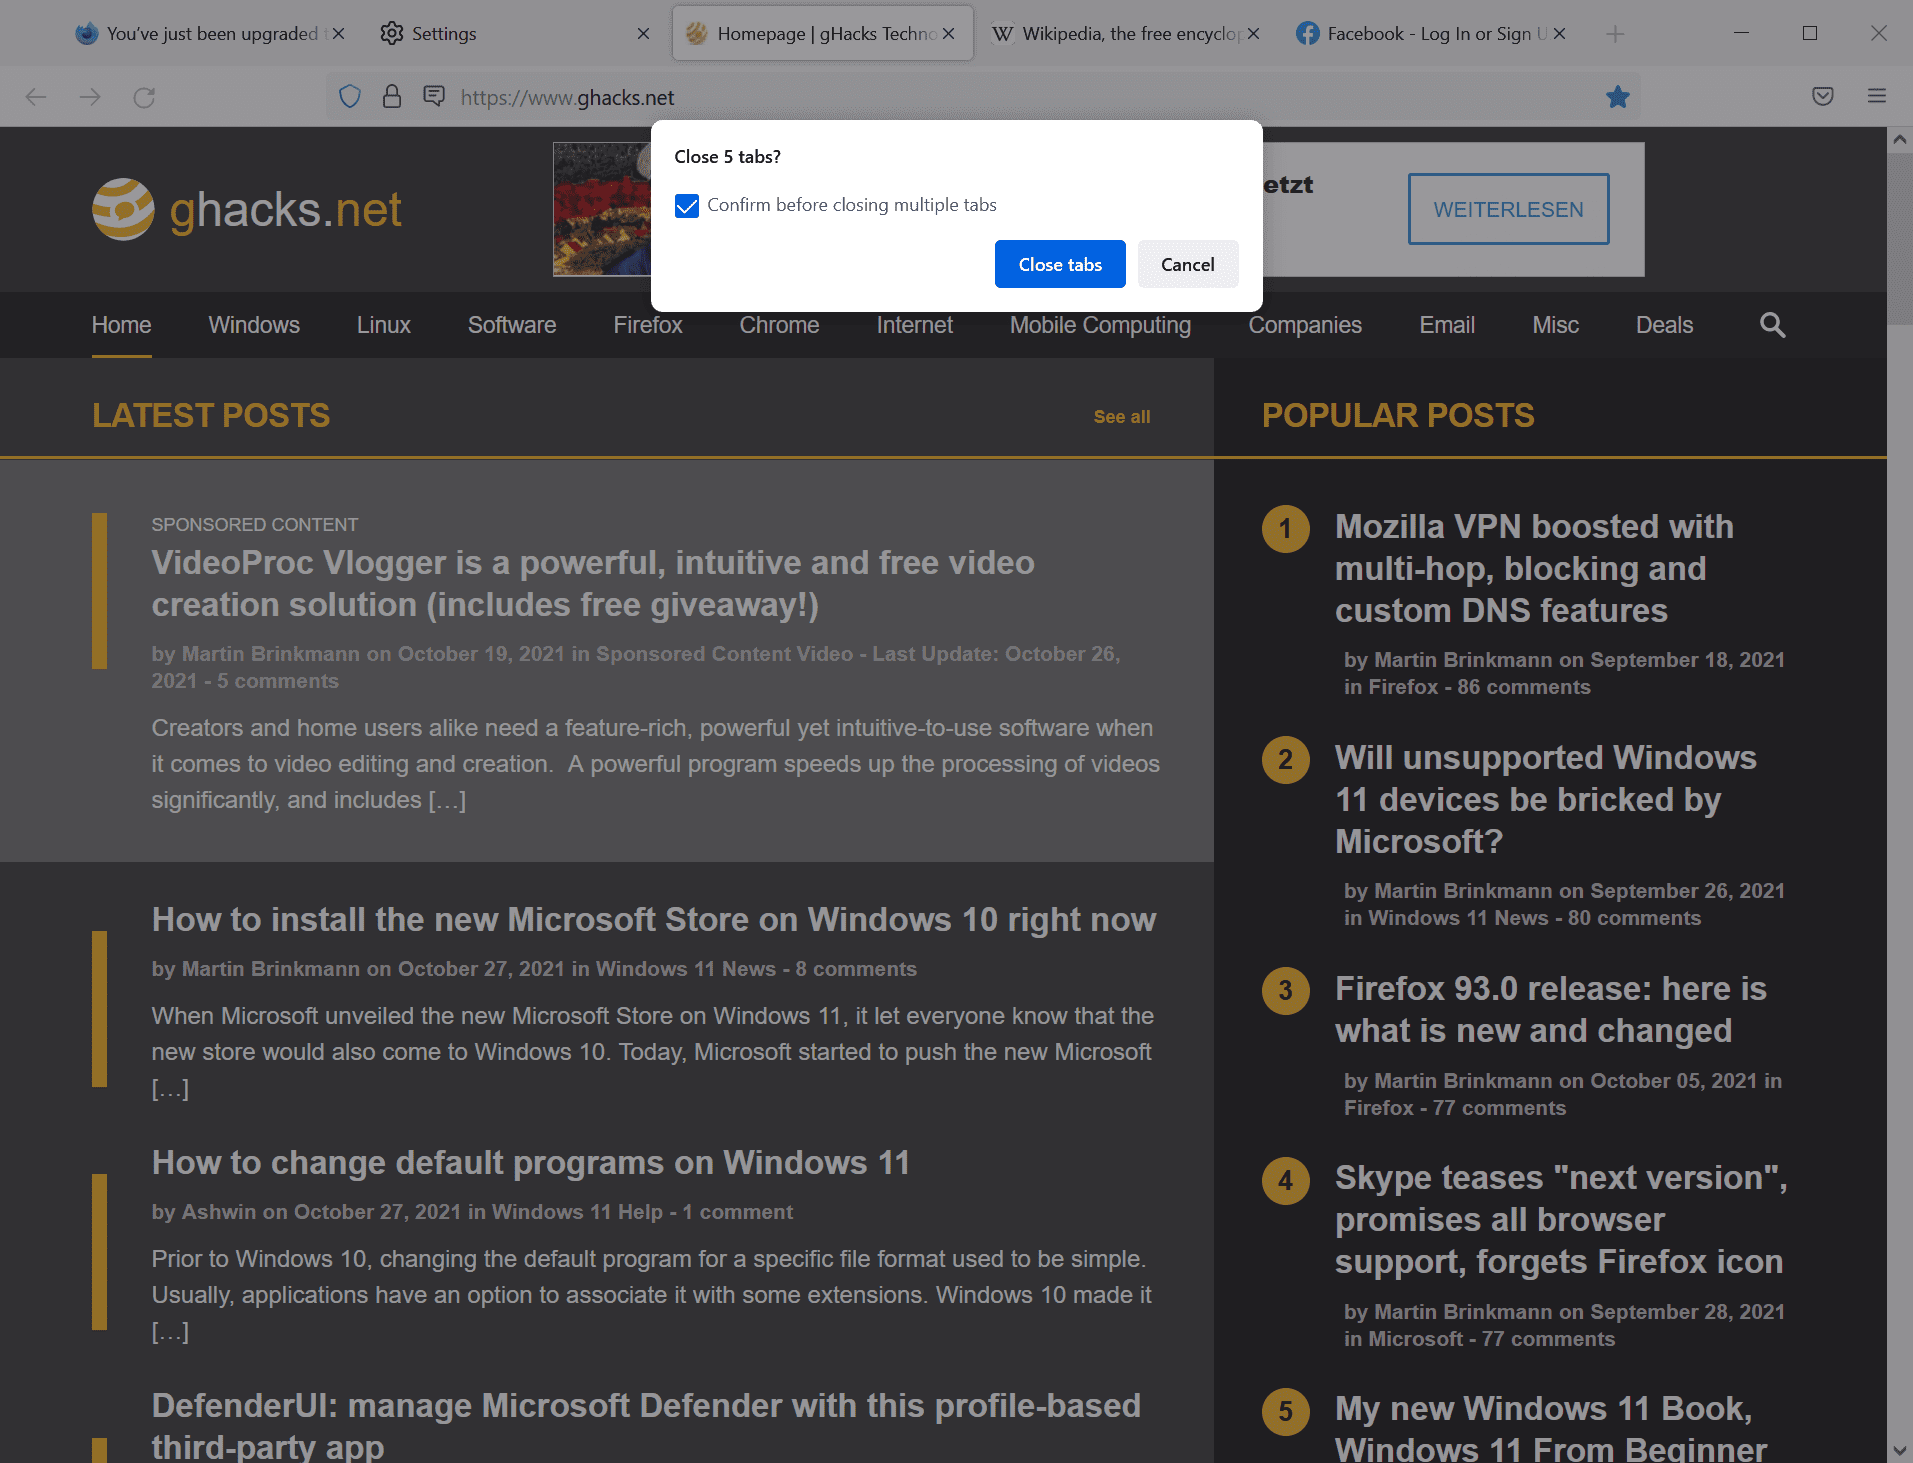
Task: Click the page scrollbar thumb
Action: (1900, 240)
